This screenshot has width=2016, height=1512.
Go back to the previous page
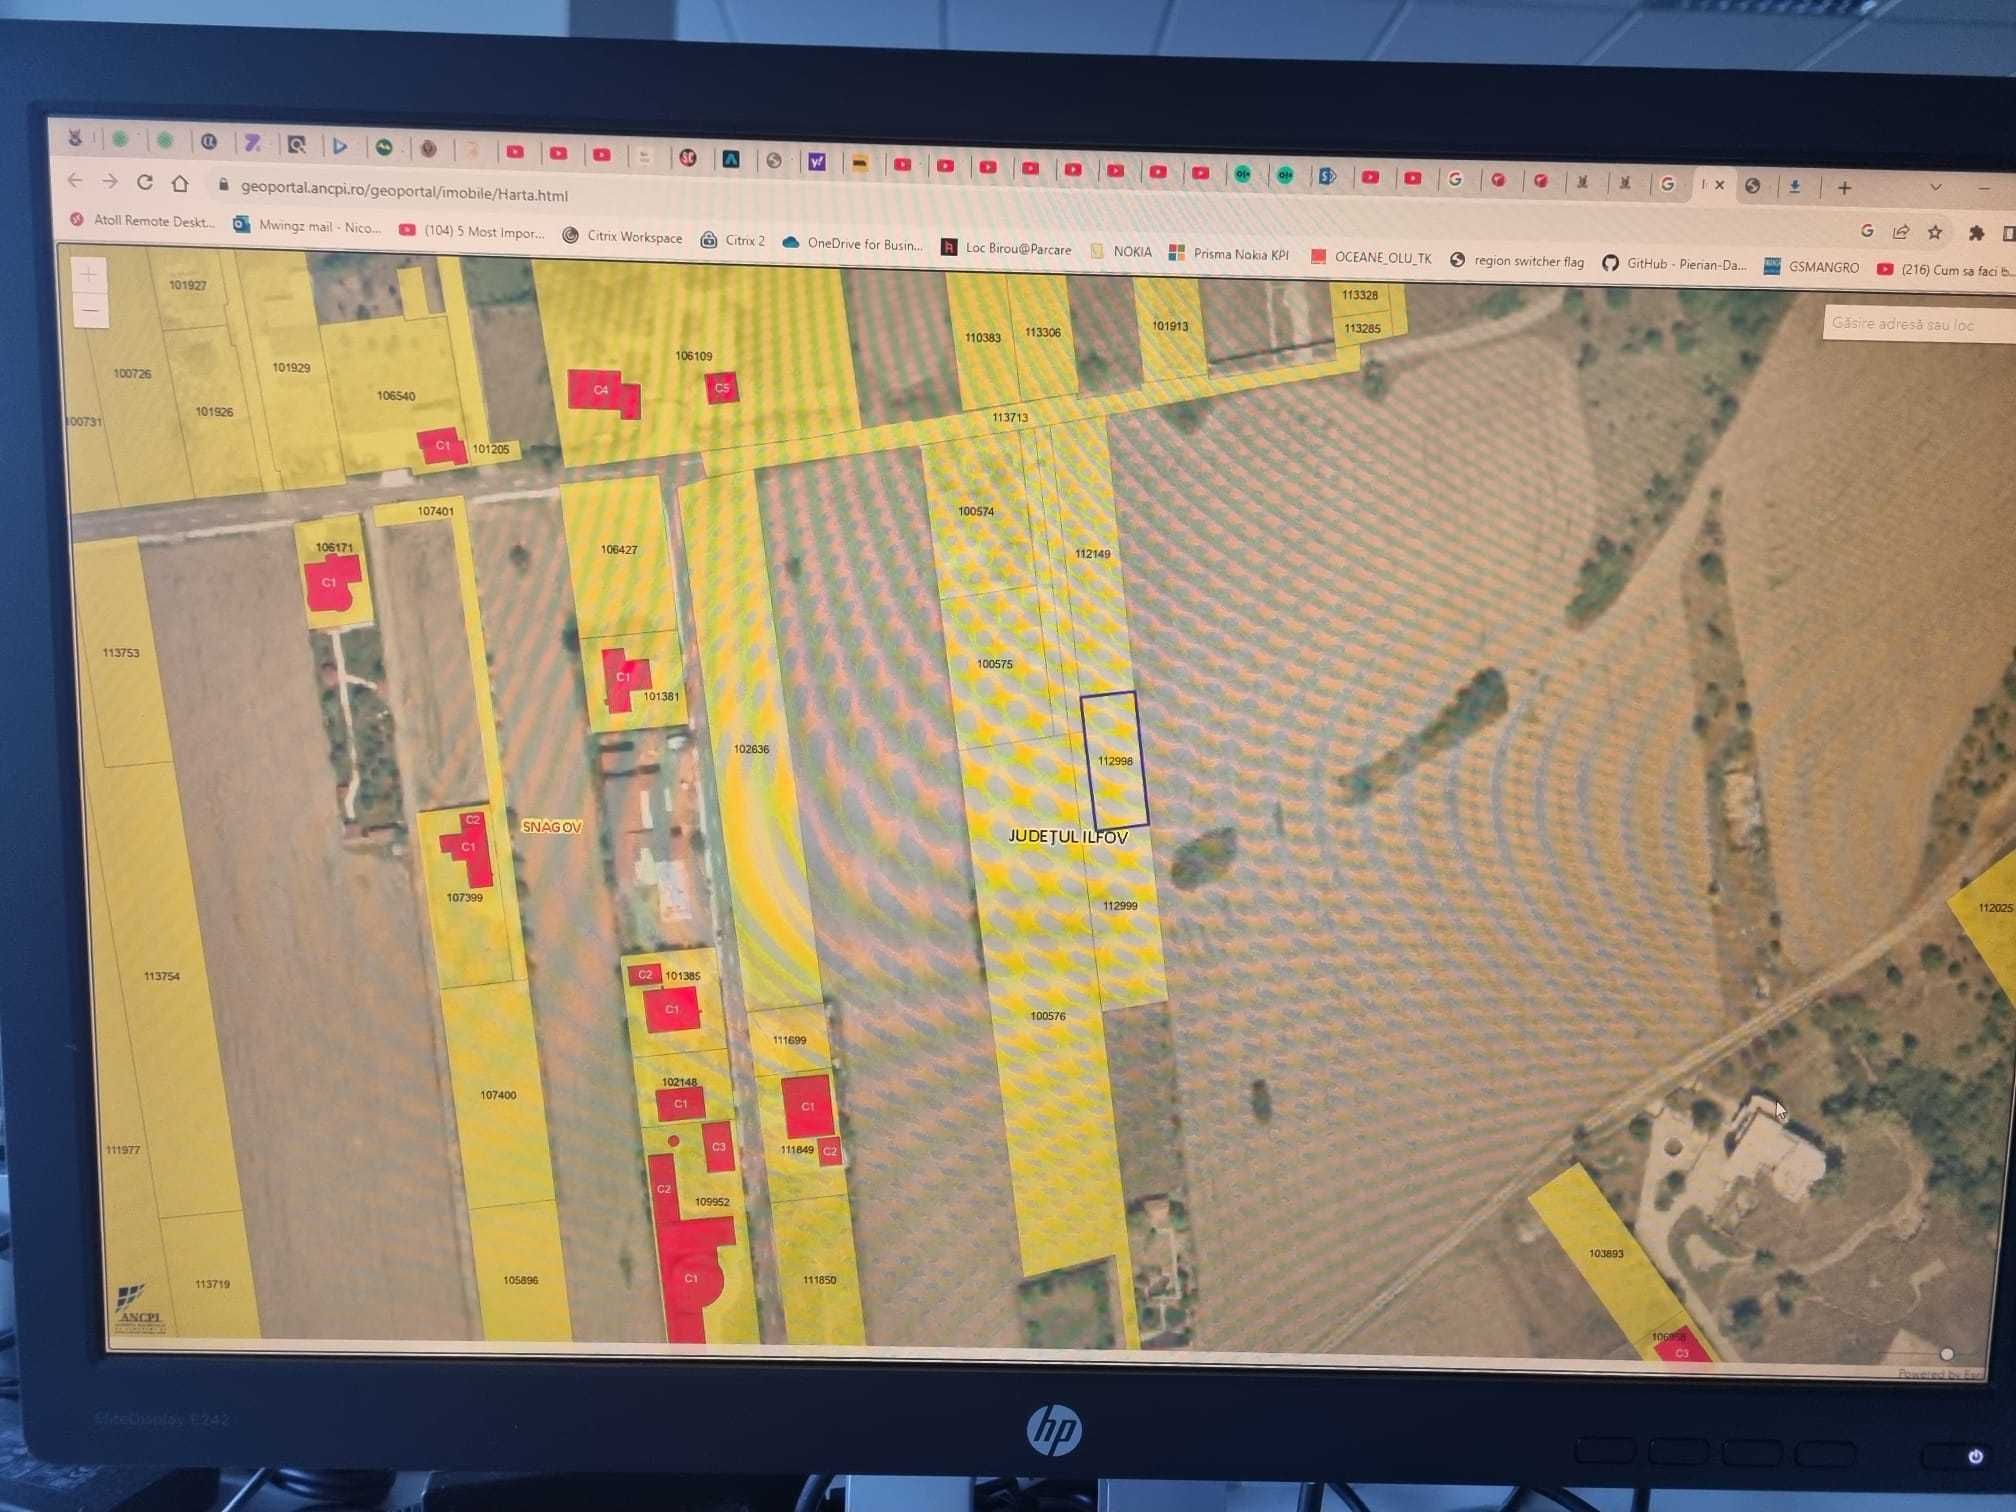tap(75, 180)
